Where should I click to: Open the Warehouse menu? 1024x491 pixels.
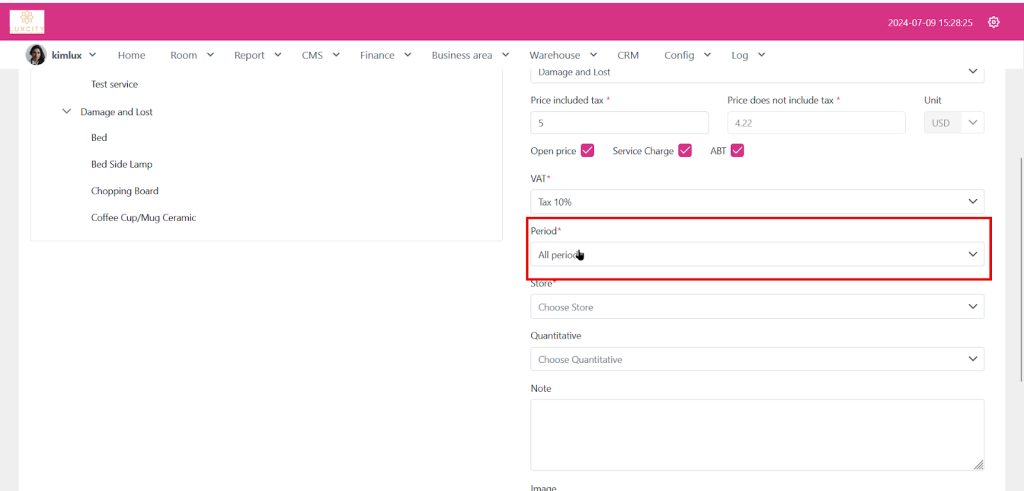[x=562, y=55]
